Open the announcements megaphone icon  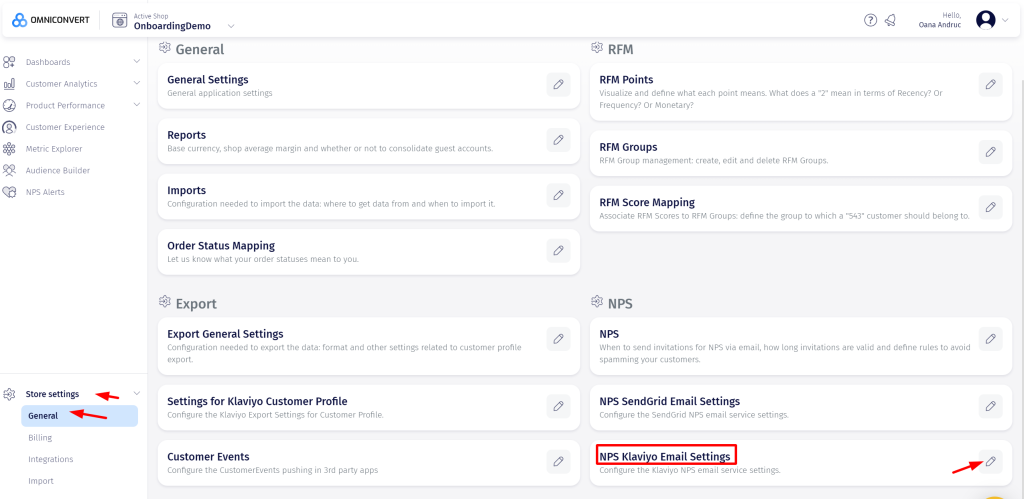890,20
